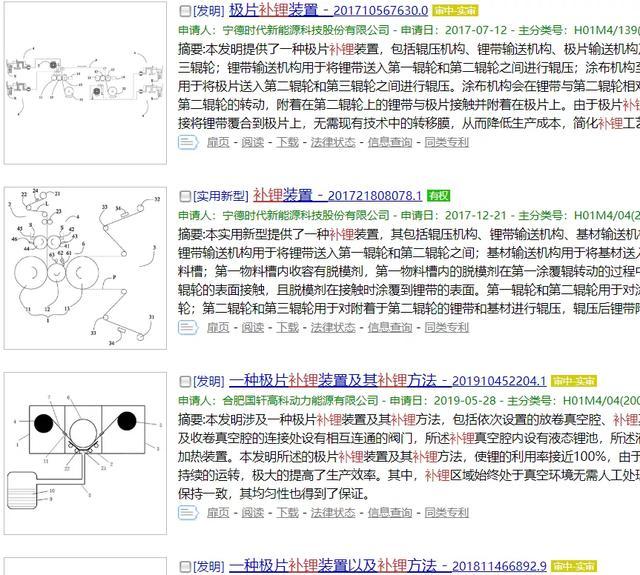Click the 审中-实审 status badge of 201710567630.0
Viewport: 640px width, 575px height.
click(x=456, y=11)
